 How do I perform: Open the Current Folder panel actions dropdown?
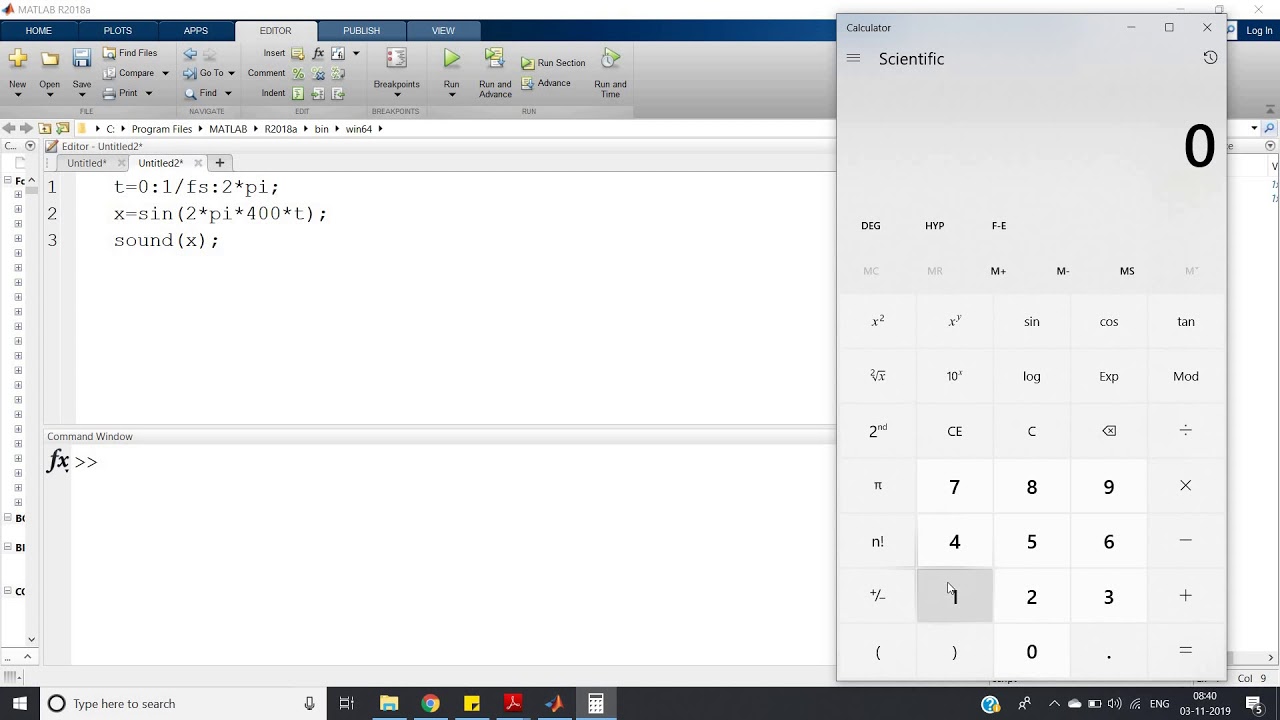click(30, 146)
